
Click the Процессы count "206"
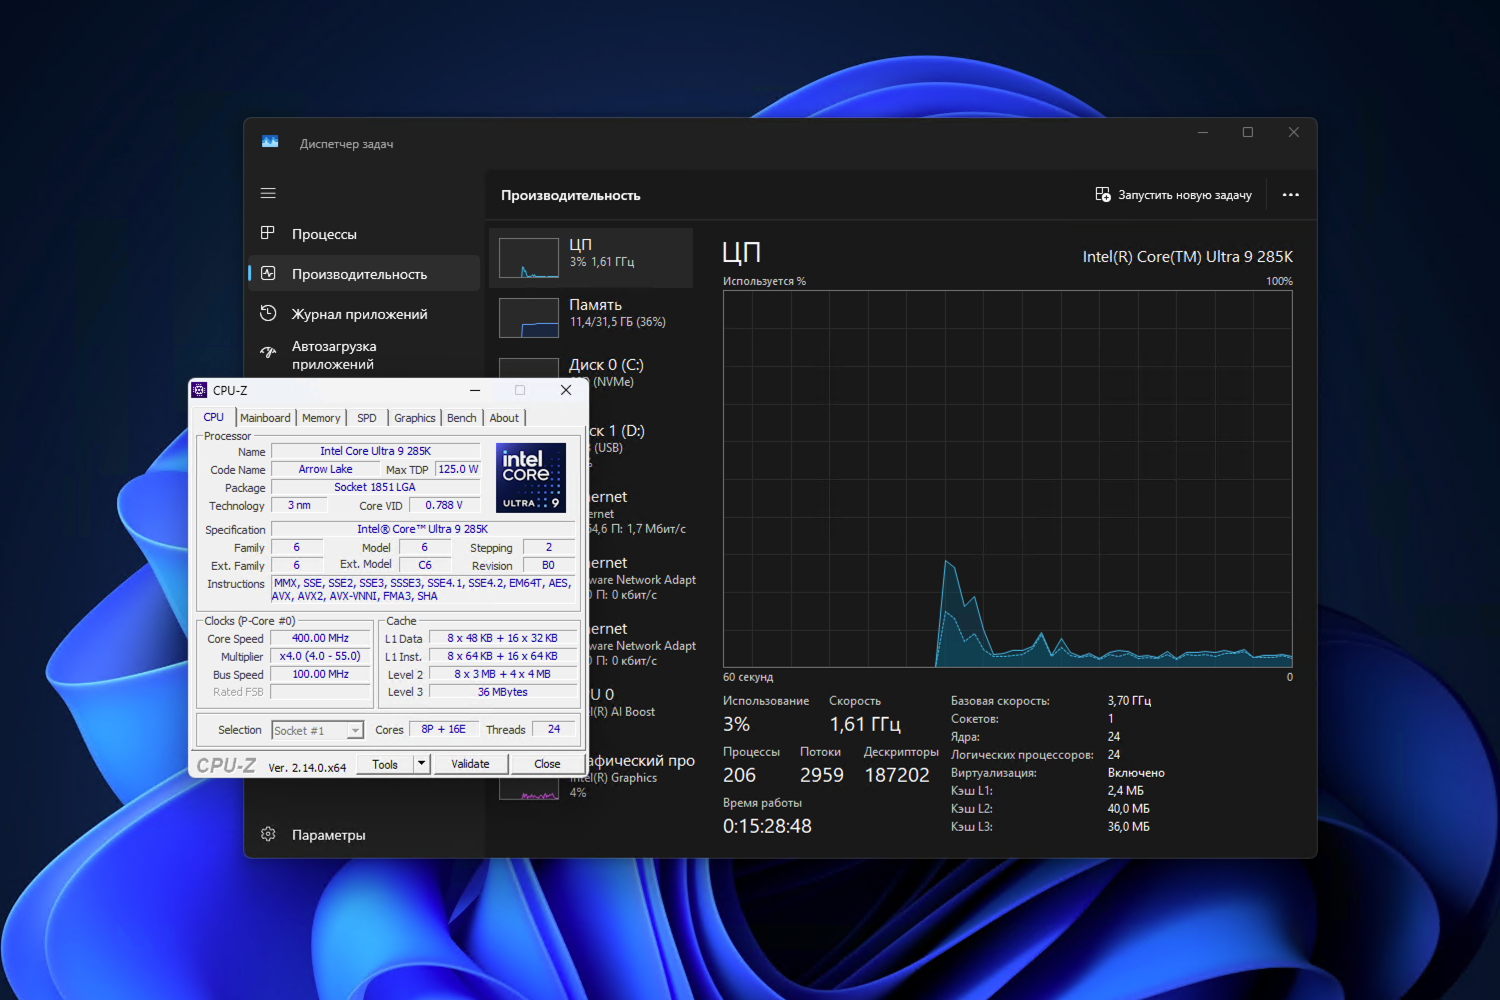click(x=739, y=775)
